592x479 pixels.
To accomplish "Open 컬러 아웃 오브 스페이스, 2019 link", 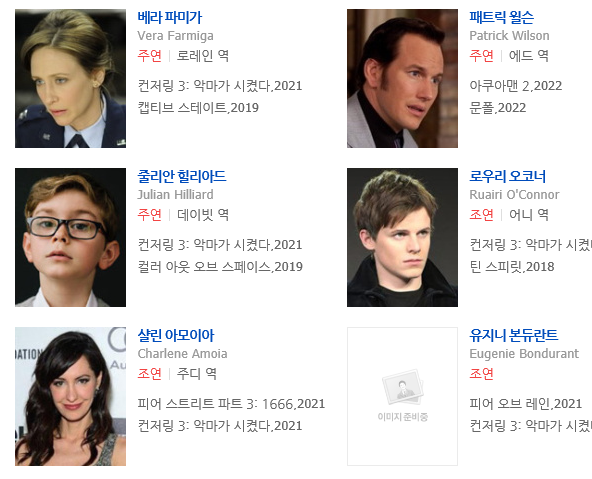I will (x=220, y=267).
